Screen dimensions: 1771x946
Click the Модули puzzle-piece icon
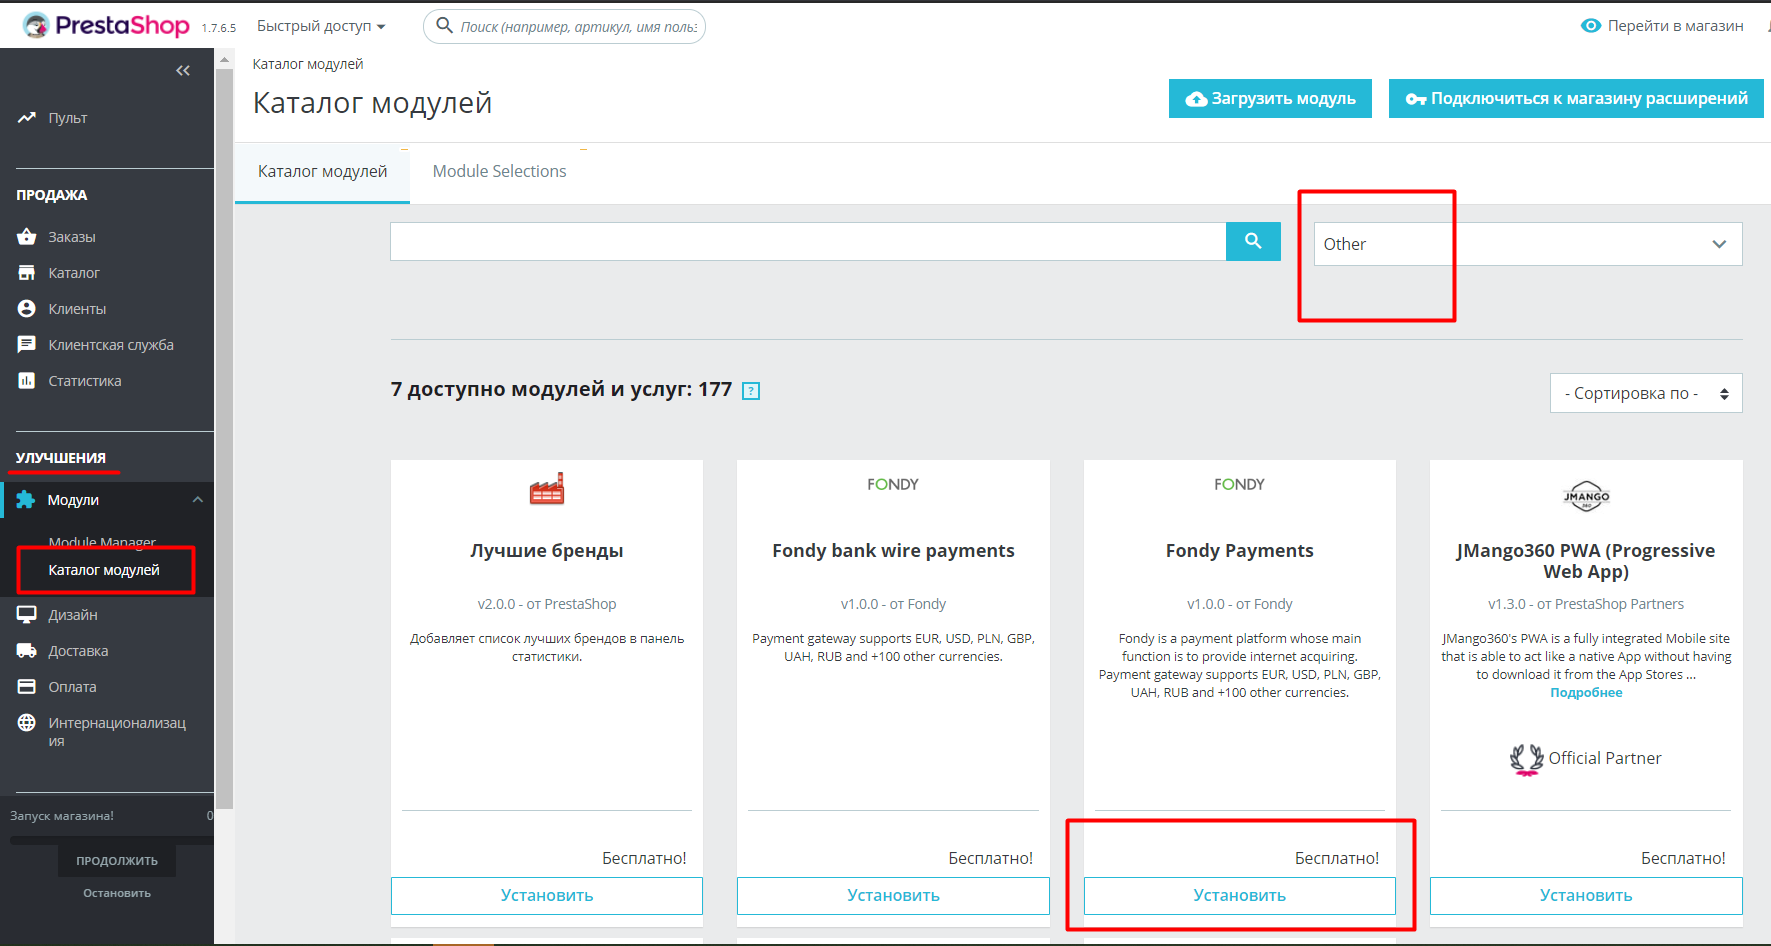26,500
